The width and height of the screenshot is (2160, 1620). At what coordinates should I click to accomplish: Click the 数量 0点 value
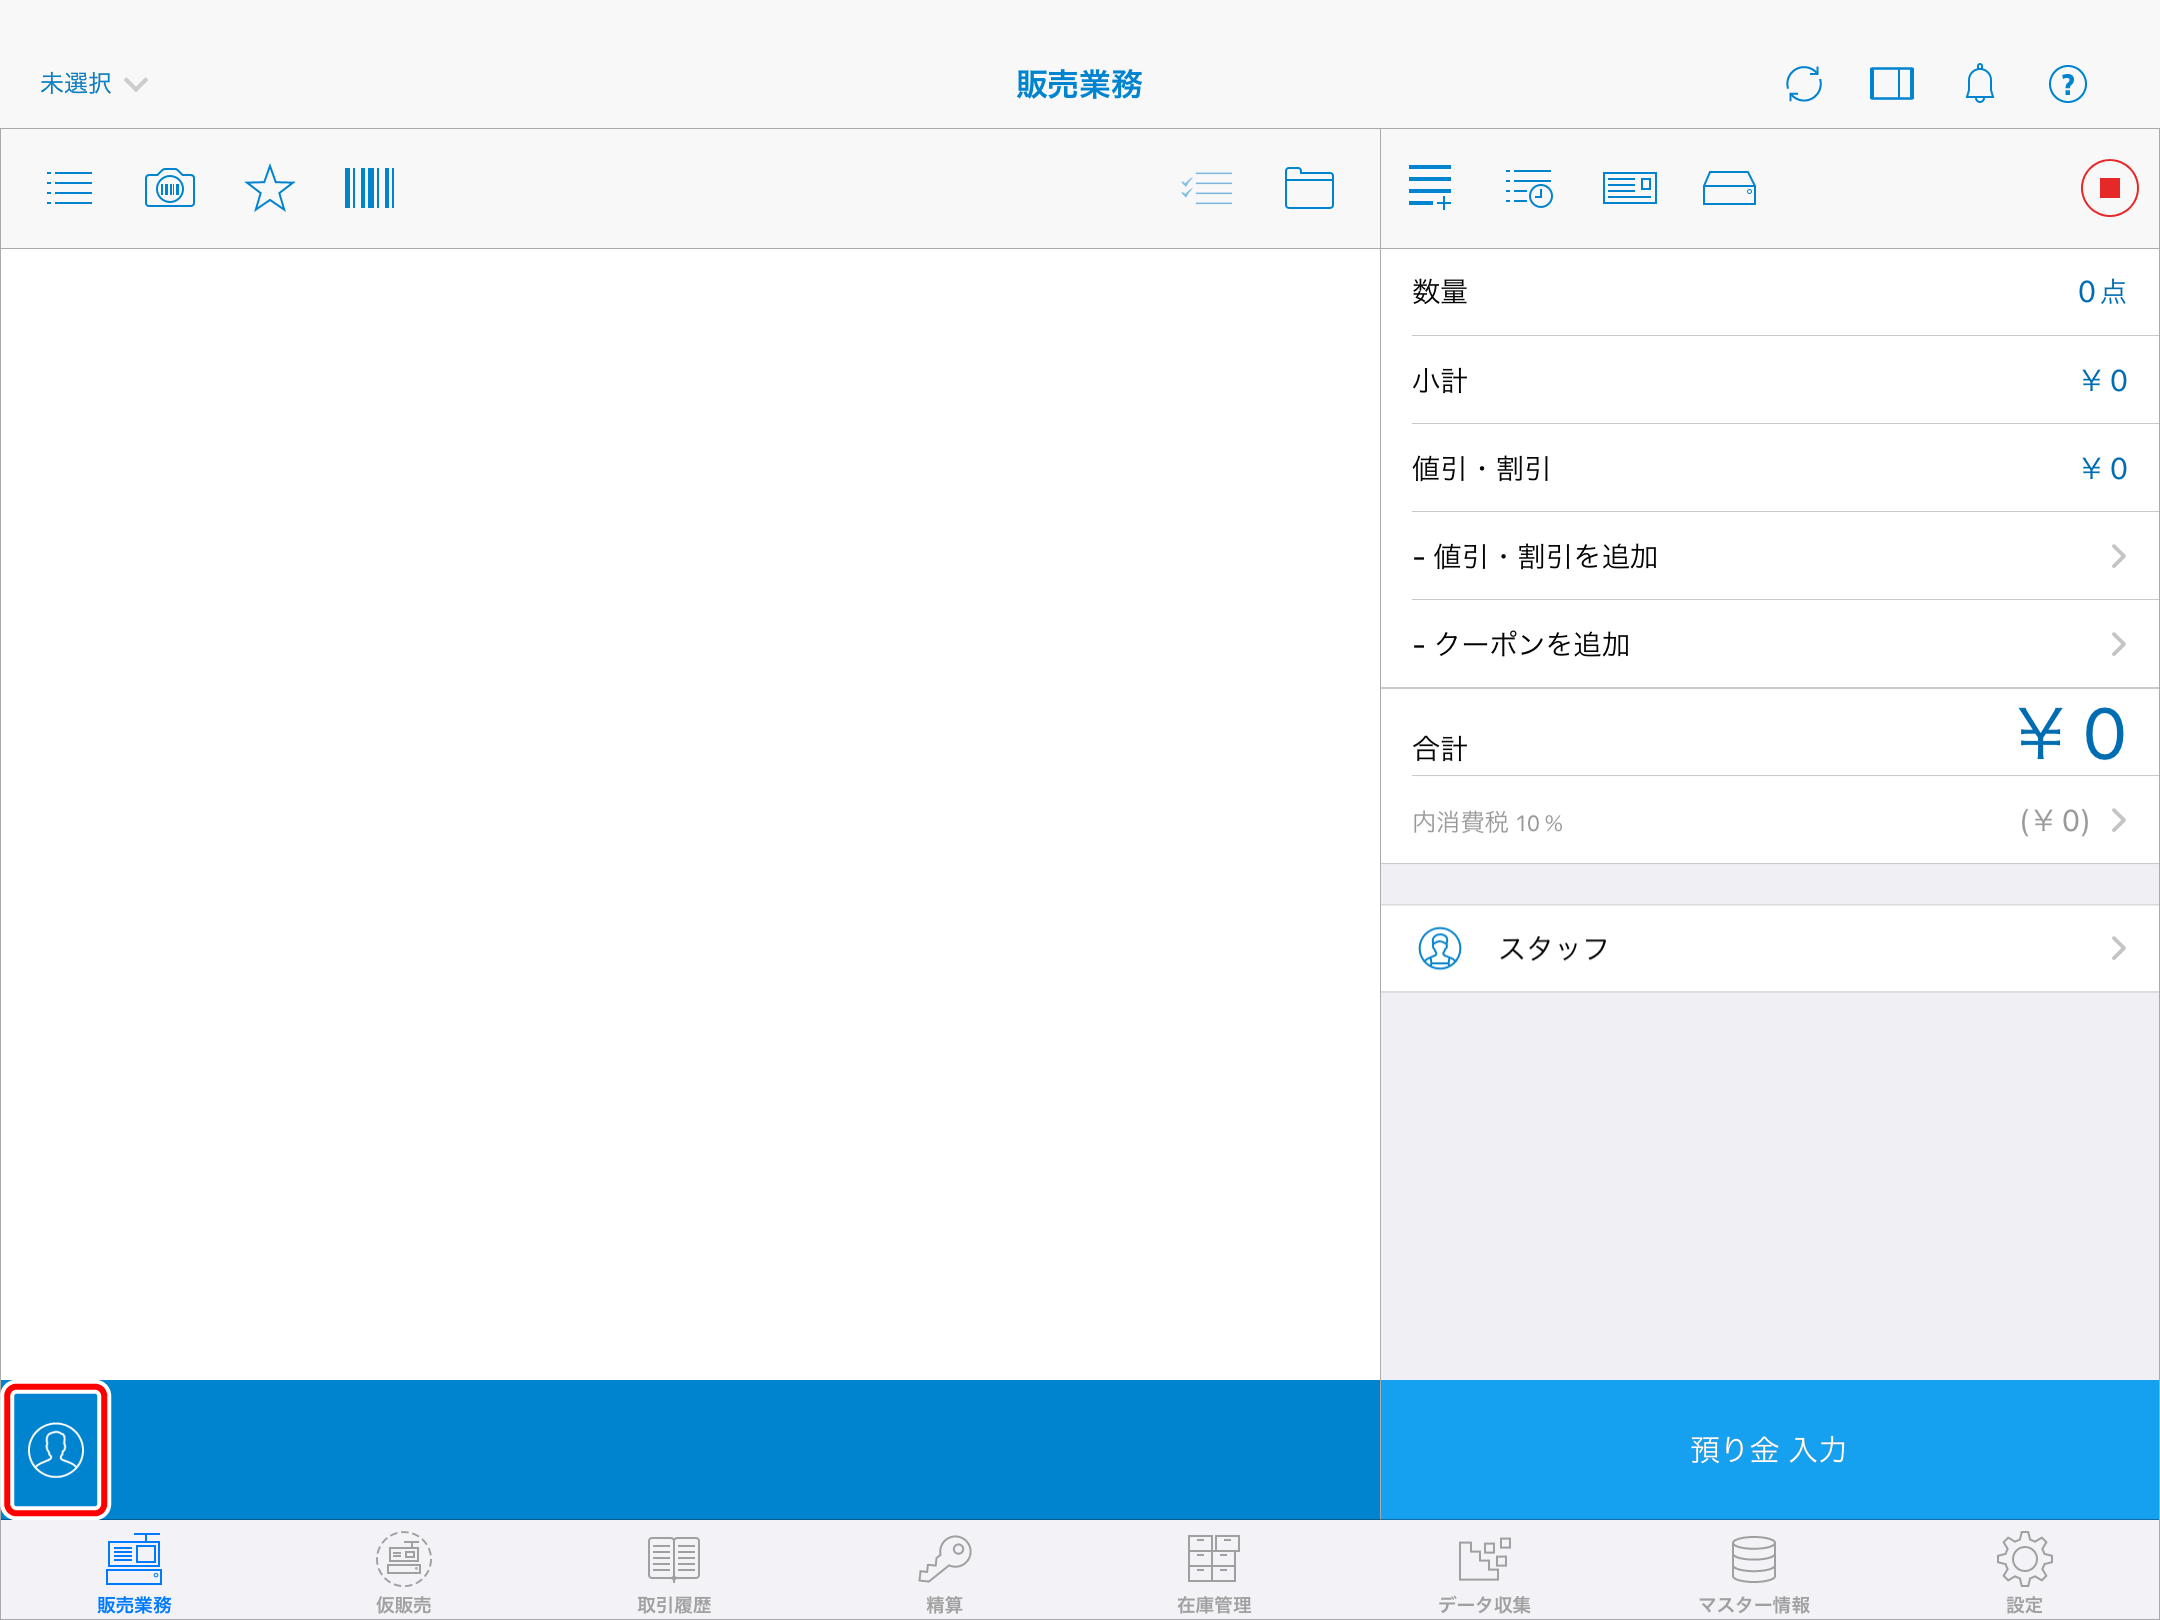point(2102,292)
